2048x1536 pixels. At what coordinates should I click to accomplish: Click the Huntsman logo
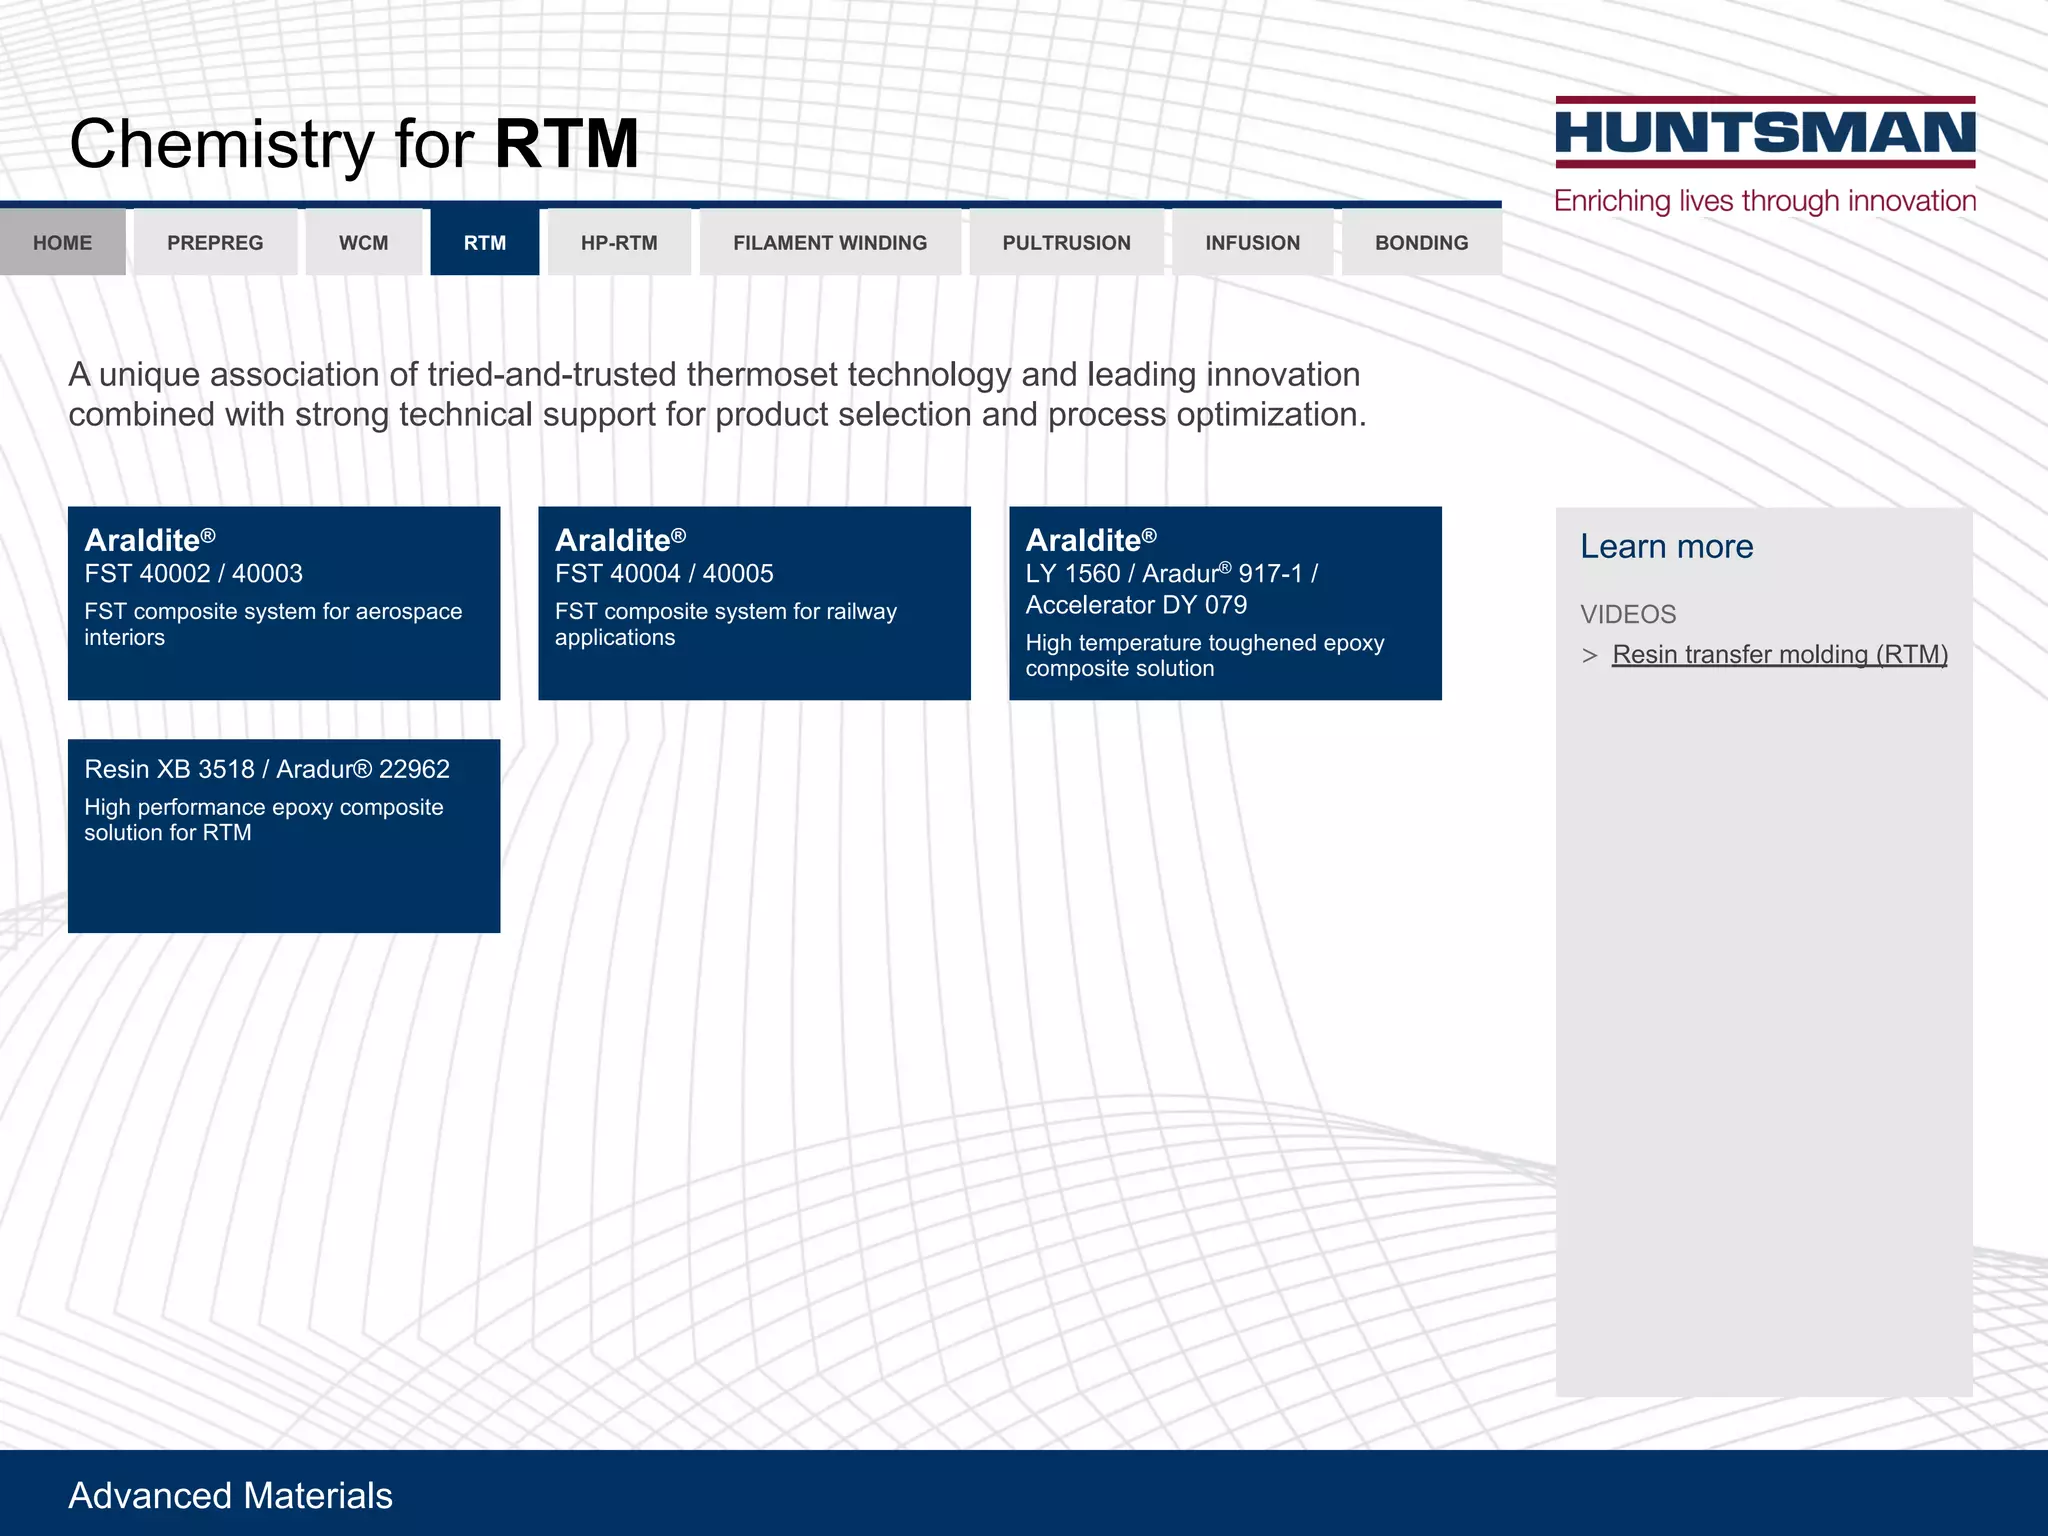click(1765, 133)
